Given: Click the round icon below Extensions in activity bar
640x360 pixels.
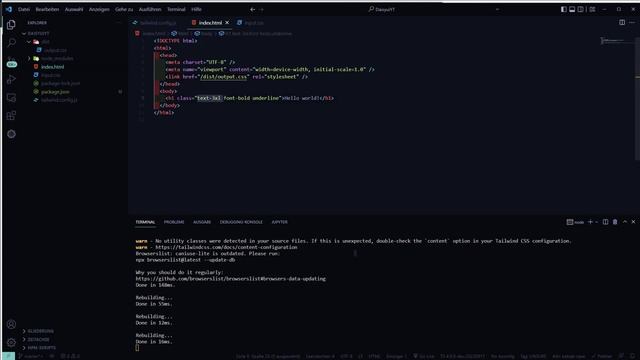Looking at the screenshot, I should coord(11,134).
